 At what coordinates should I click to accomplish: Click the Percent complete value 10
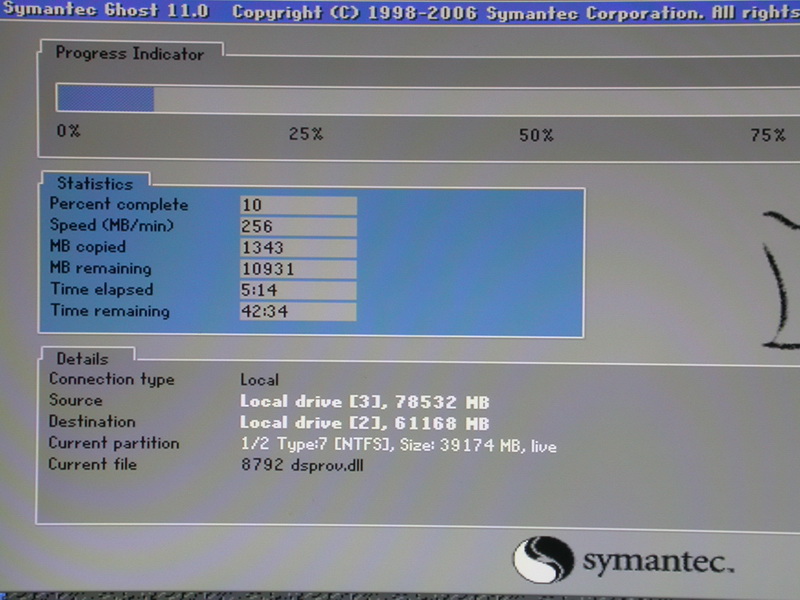click(298, 205)
